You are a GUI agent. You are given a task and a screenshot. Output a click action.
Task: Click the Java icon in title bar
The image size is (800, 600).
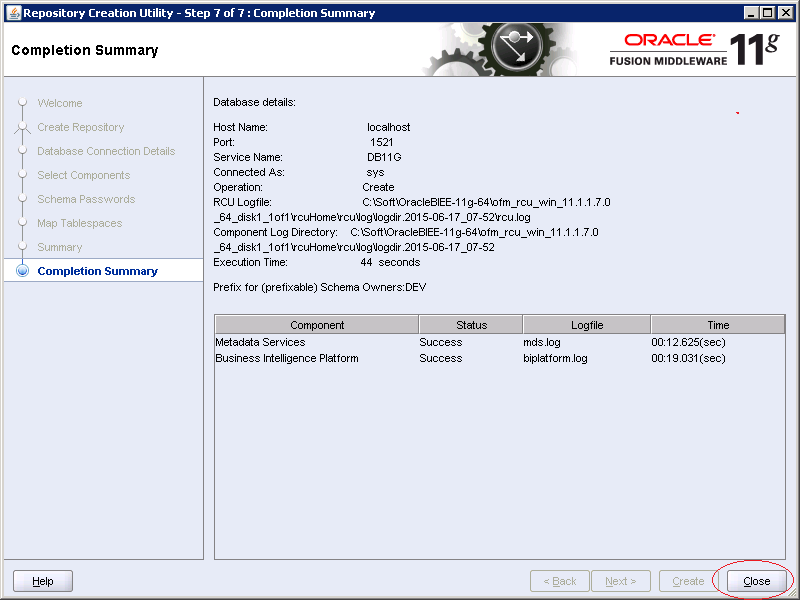click(x=14, y=13)
